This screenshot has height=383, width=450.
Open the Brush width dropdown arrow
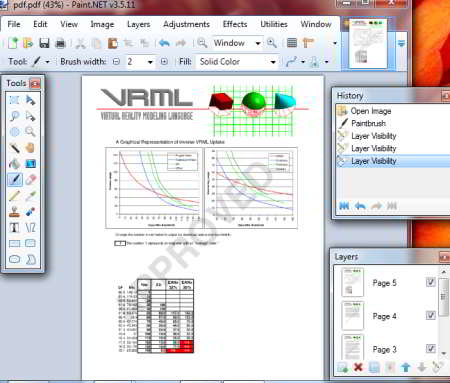pyautogui.click(x=150, y=62)
